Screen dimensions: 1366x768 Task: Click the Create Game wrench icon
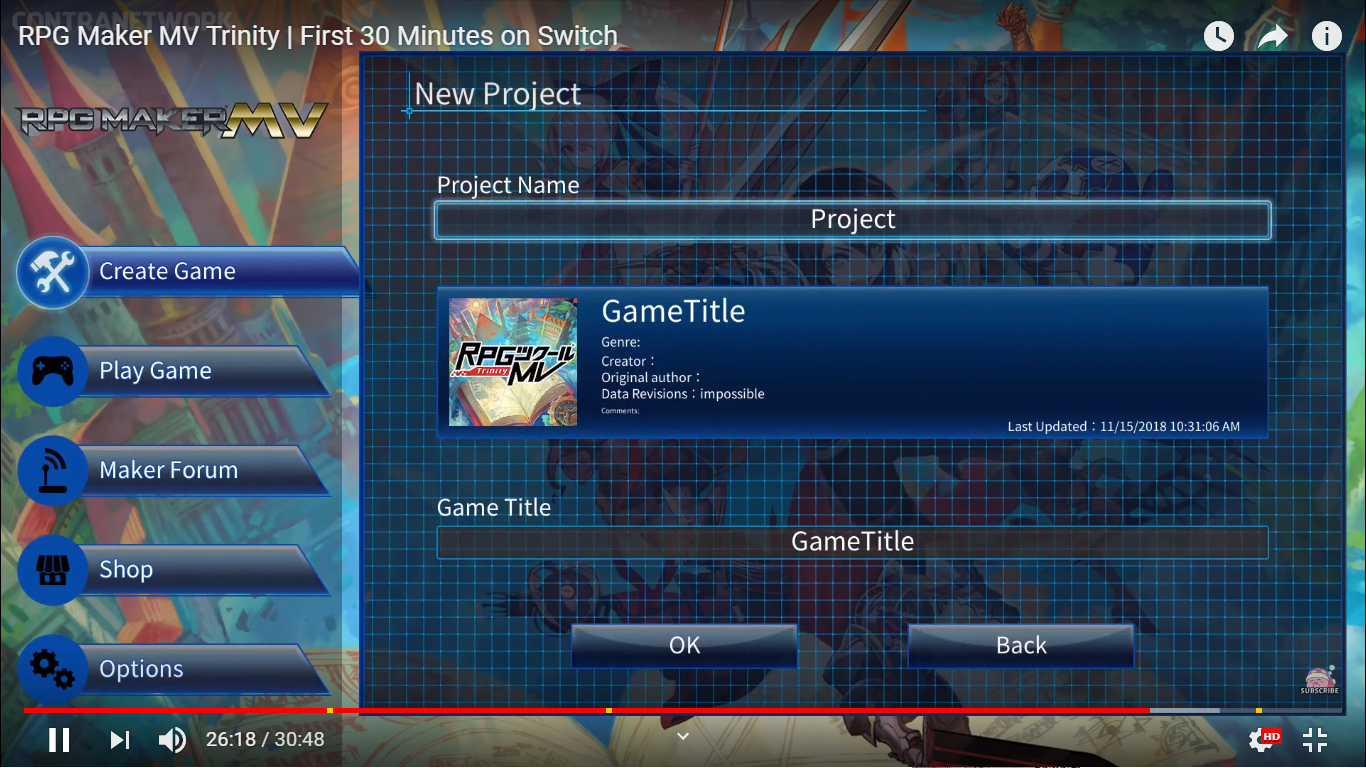coord(53,272)
